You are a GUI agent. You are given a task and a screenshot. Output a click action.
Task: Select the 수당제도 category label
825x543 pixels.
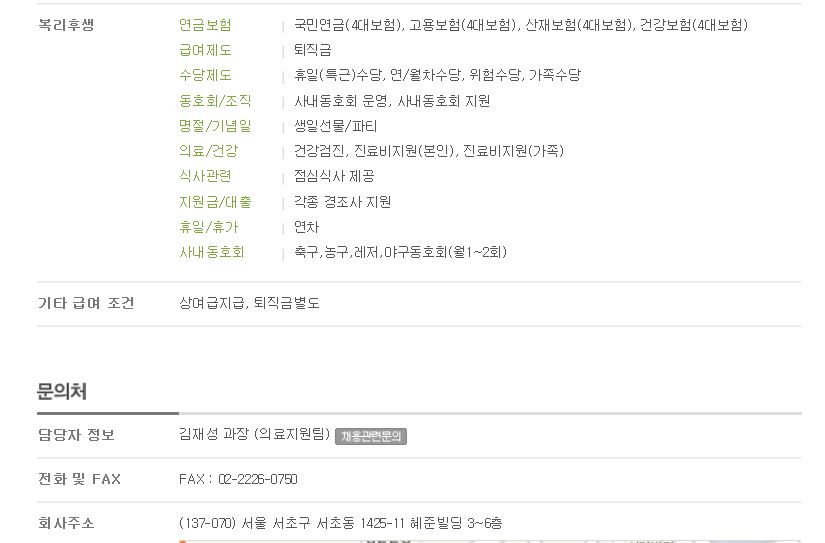coord(205,75)
